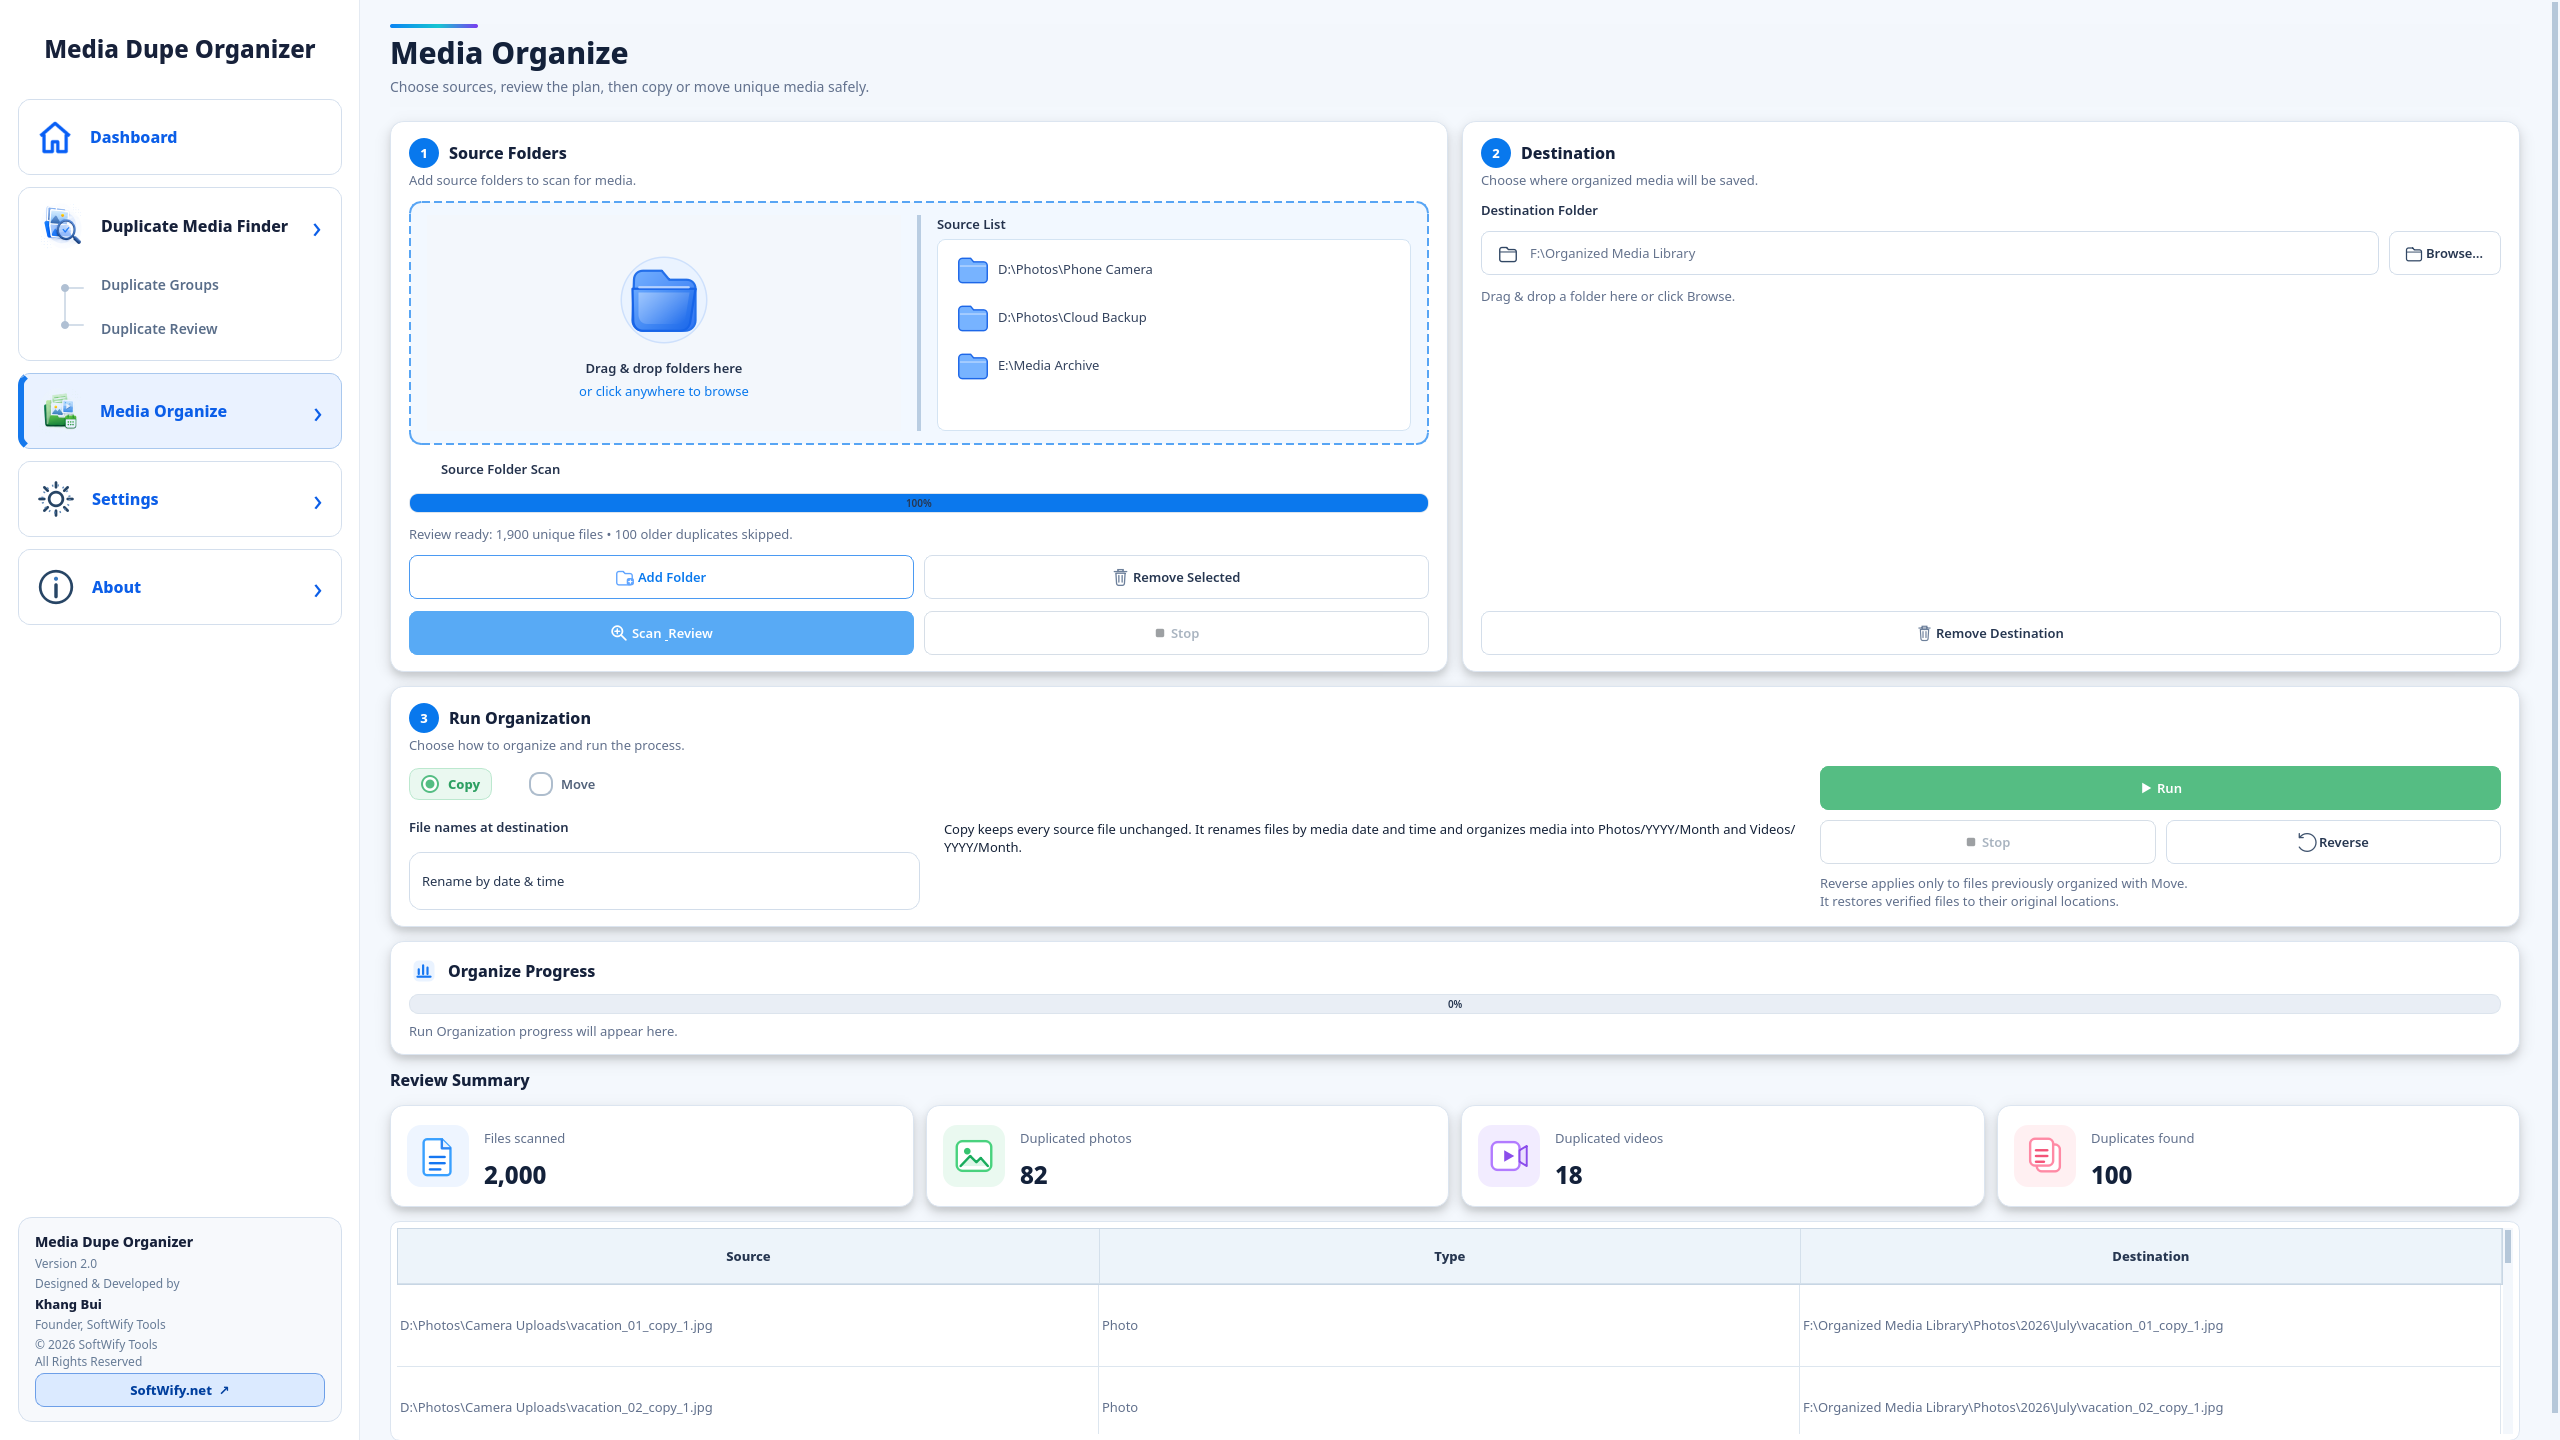
Task: Click the green Run button
Action: click(x=2160, y=788)
